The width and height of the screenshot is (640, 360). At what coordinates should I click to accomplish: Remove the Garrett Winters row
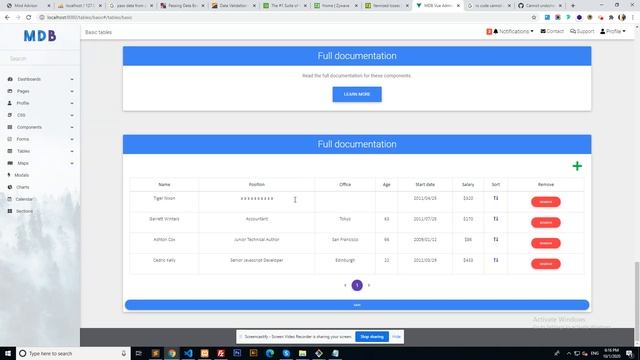point(546,222)
